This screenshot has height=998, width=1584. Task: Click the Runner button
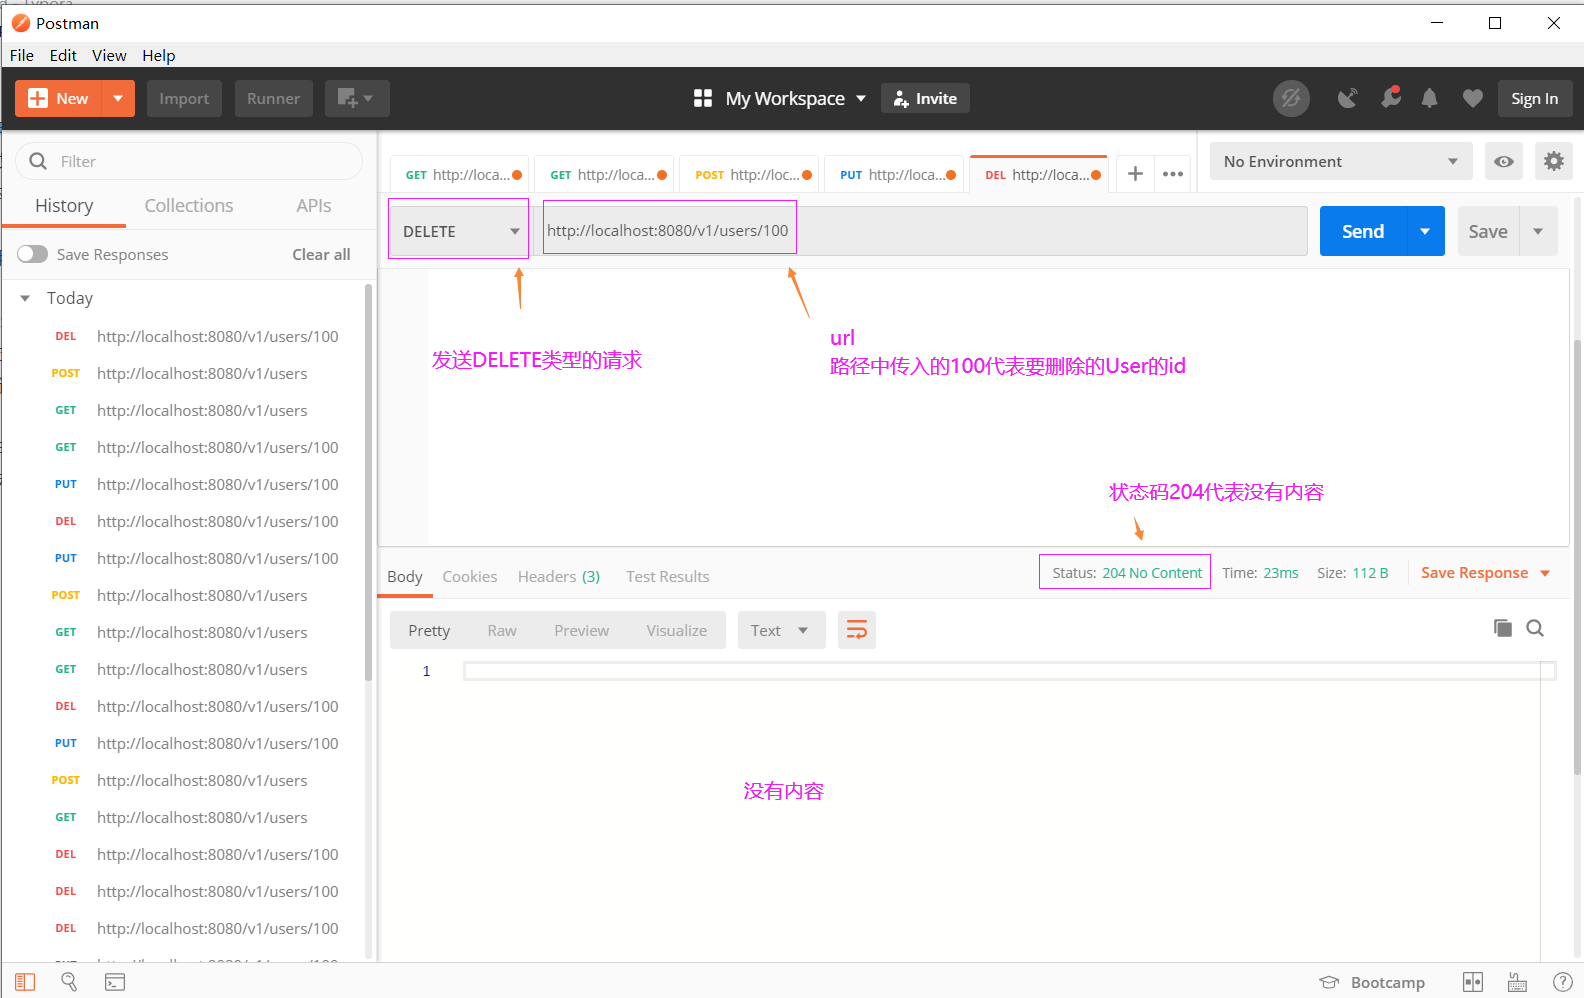pyautogui.click(x=273, y=98)
